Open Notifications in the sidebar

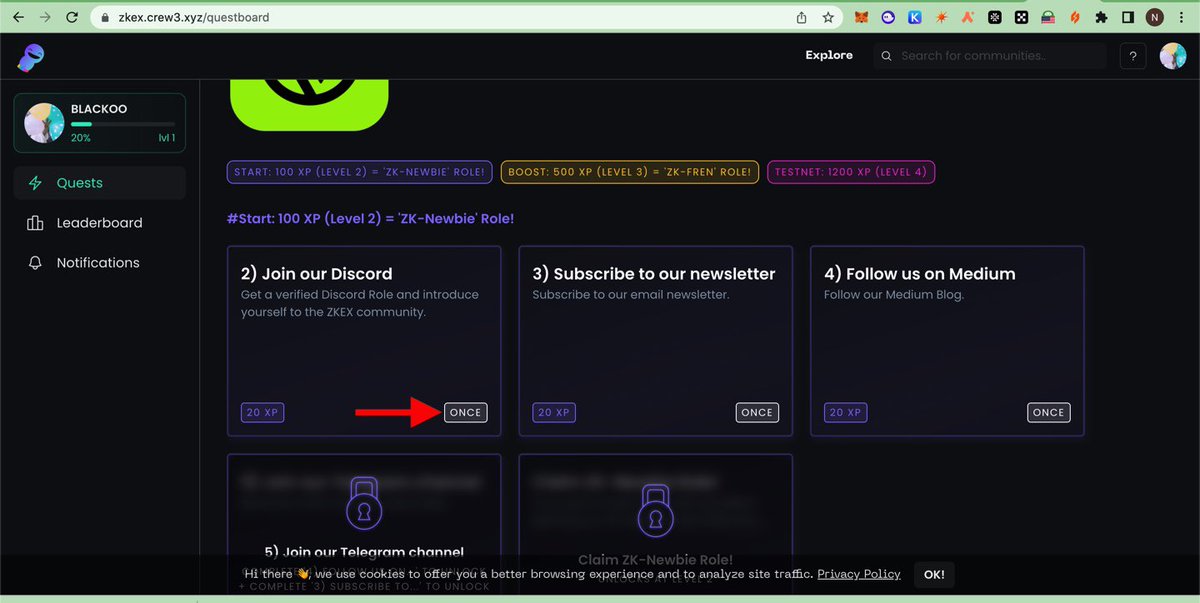pyautogui.click(x=99, y=263)
